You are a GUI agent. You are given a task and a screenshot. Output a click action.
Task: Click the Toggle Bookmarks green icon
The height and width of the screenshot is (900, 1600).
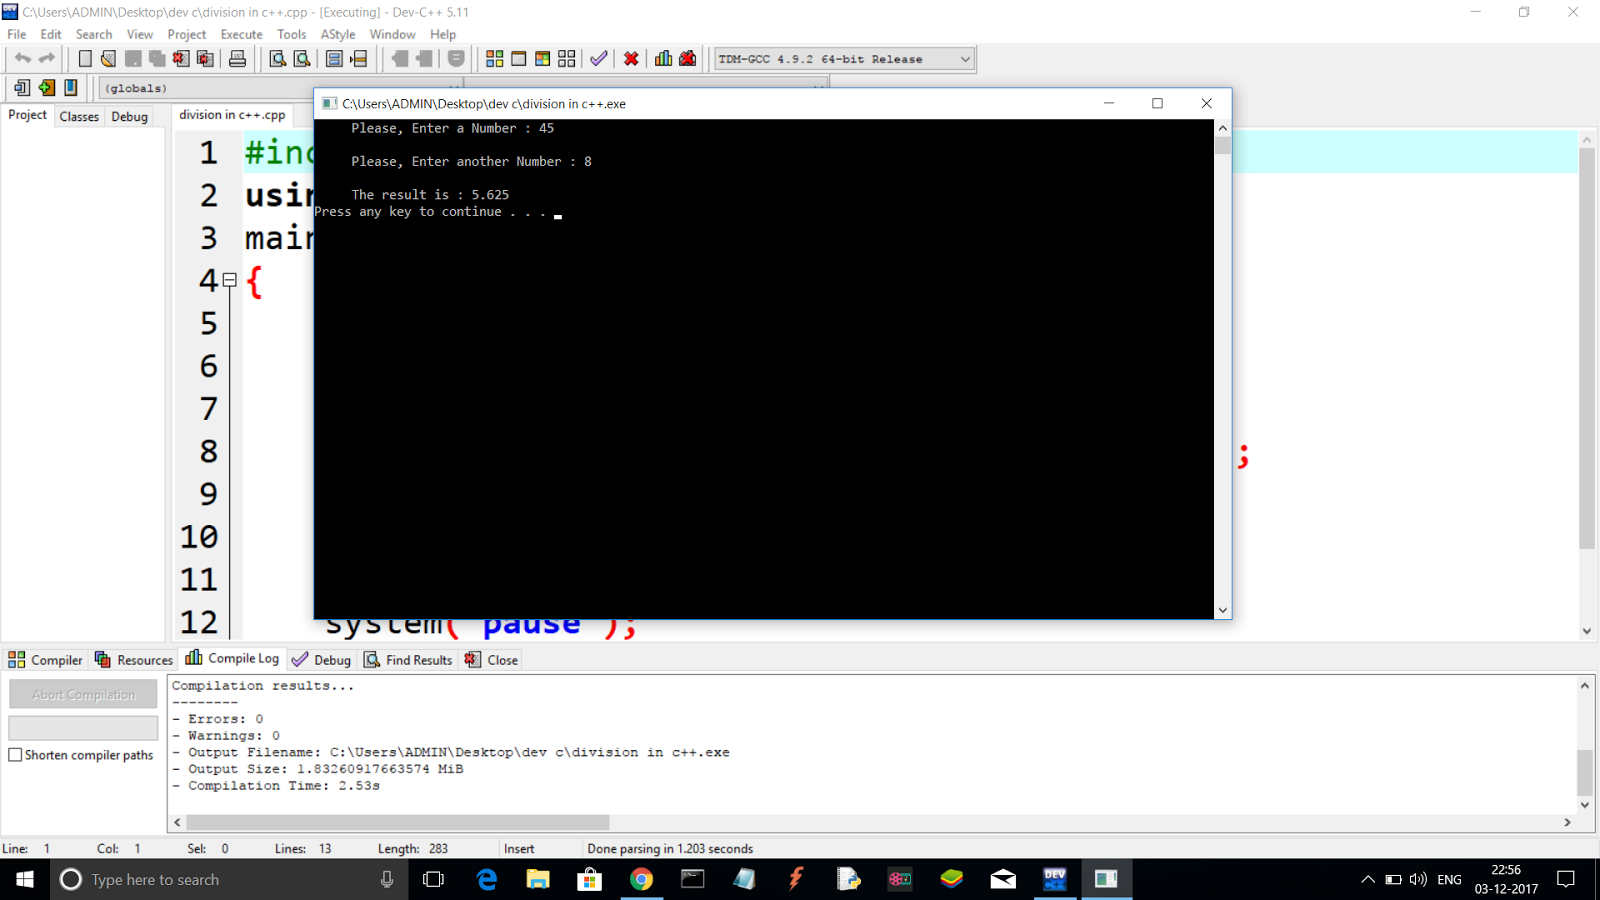(x=46, y=88)
